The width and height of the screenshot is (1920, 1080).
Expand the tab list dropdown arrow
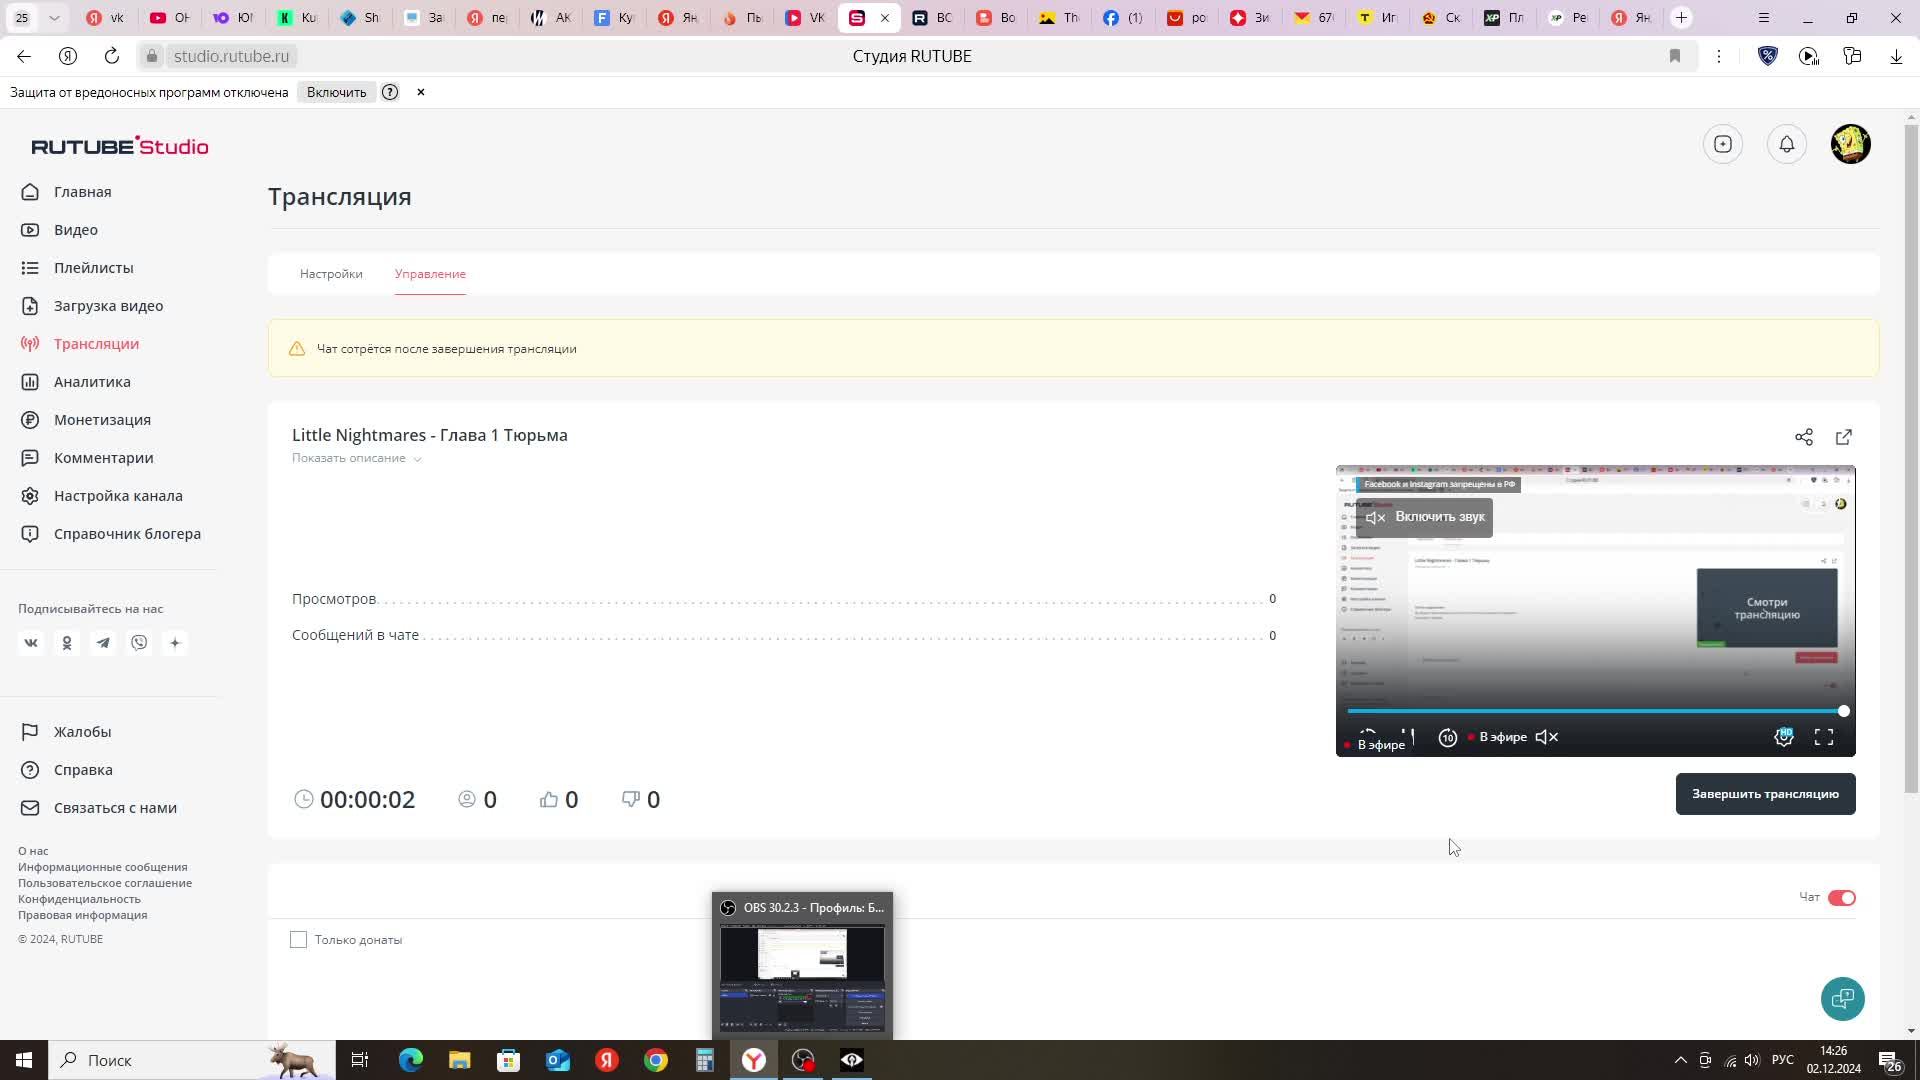click(54, 18)
